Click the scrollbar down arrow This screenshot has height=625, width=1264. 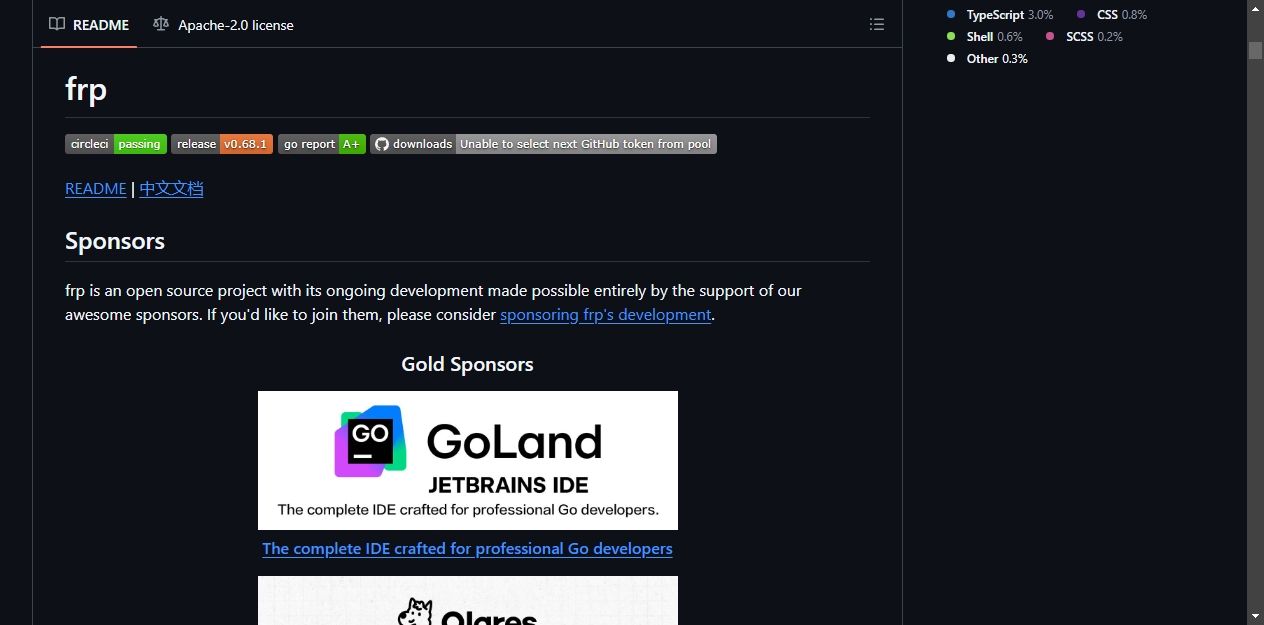(1255, 616)
